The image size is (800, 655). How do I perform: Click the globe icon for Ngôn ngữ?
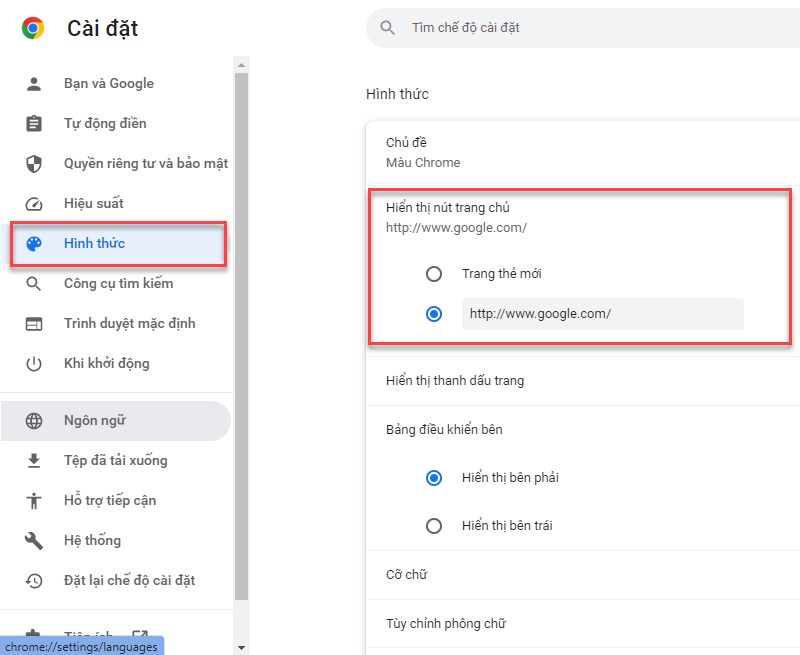pos(34,421)
